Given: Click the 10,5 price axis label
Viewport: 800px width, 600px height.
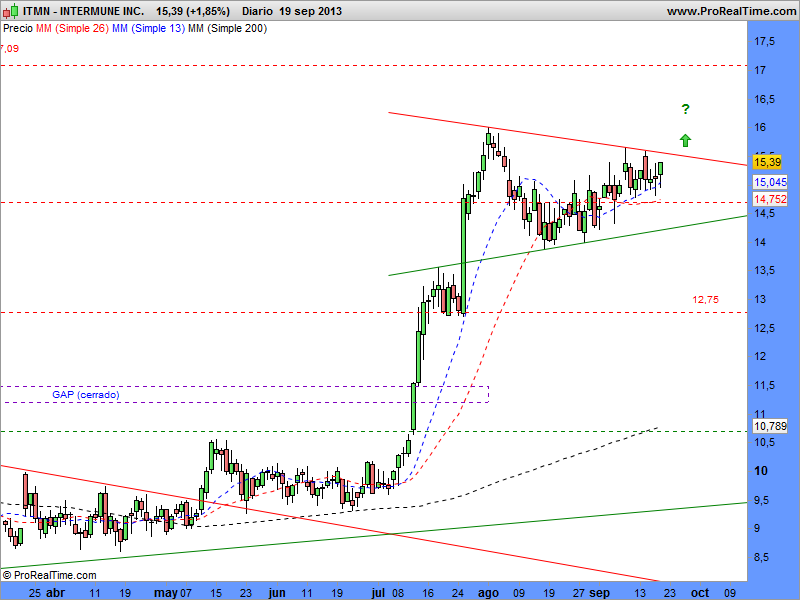Looking at the screenshot, I should [764, 442].
